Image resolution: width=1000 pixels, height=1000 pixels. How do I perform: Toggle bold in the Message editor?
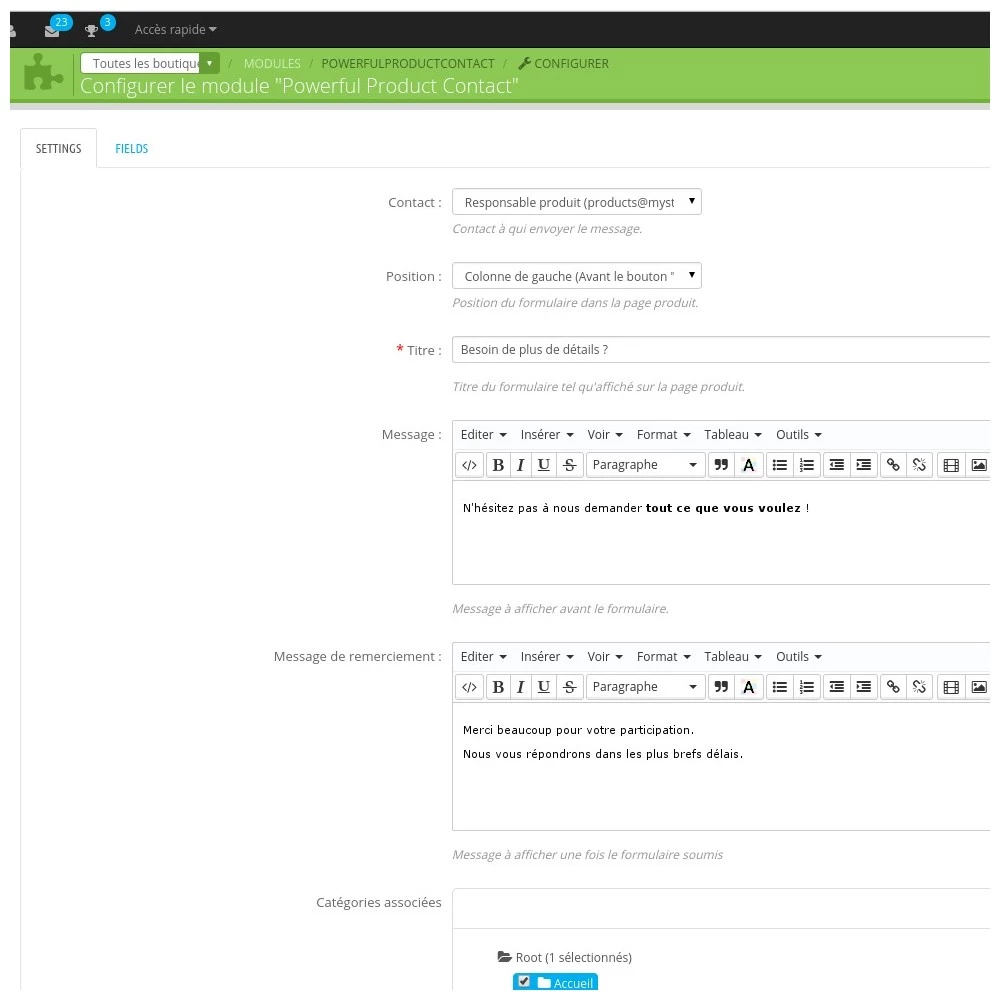click(498, 465)
